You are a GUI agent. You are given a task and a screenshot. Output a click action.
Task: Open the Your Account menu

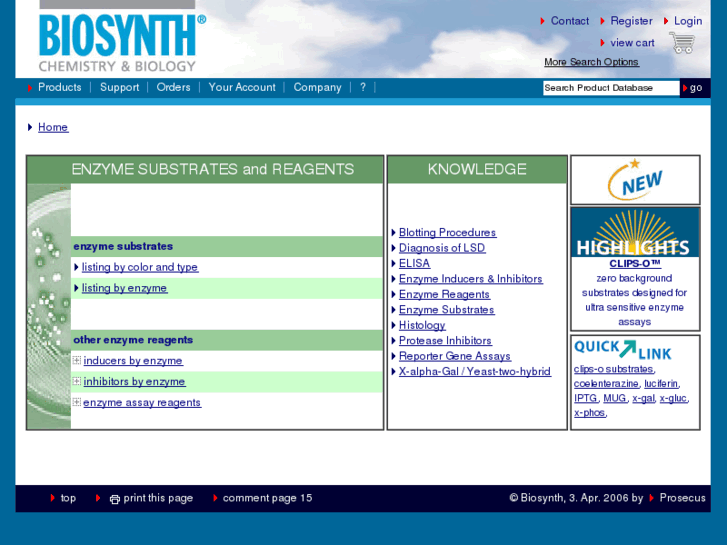(x=242, y=87)
